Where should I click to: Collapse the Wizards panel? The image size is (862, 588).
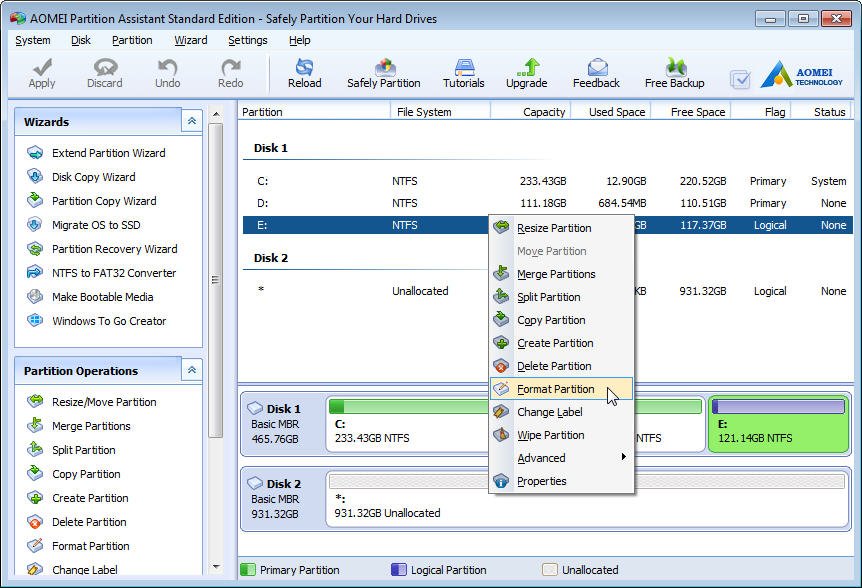coord(192,121)
